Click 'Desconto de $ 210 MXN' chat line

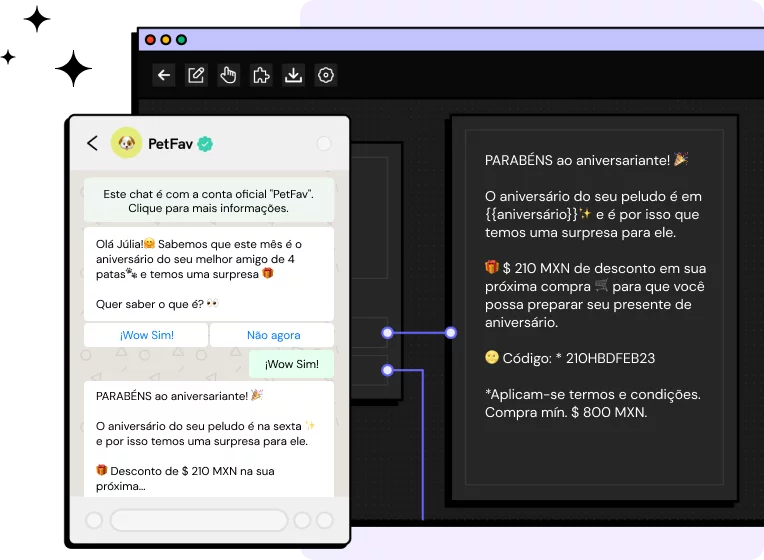tap(185, 471)
